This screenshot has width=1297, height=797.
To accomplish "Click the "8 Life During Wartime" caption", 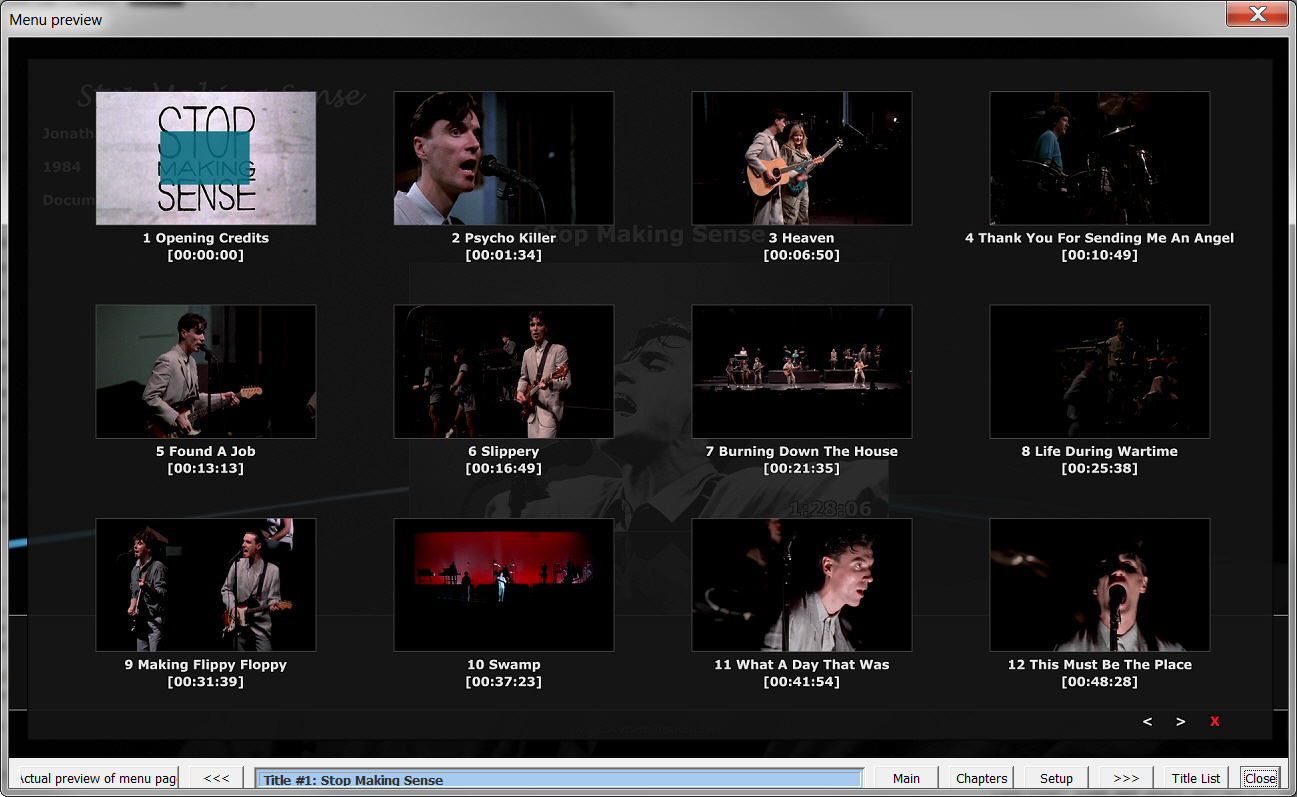I will pyautogui.click(x=1100, y=451).
